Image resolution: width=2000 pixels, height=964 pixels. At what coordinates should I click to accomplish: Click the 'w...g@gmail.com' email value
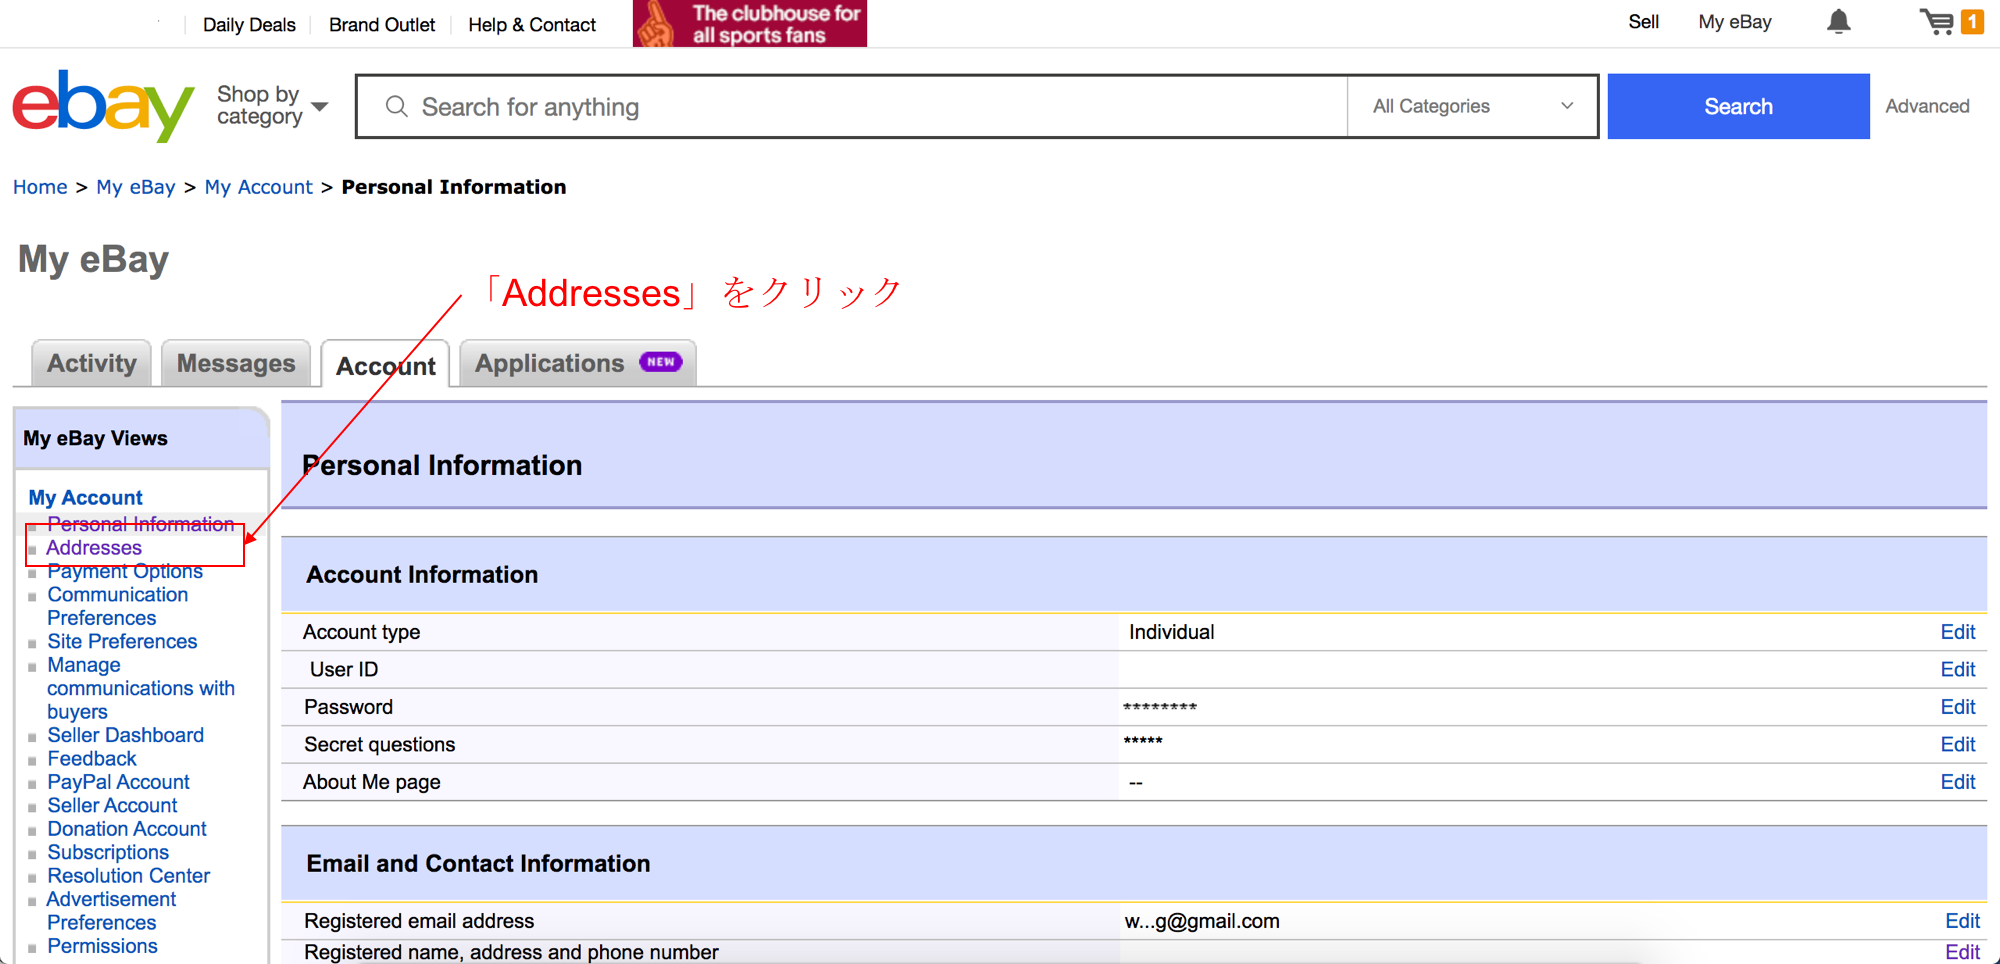click(1202, 921)
